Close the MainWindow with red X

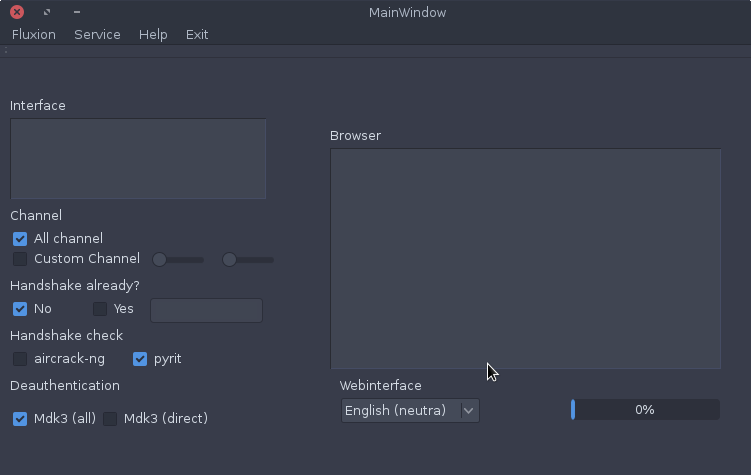(x=17, y=12)
